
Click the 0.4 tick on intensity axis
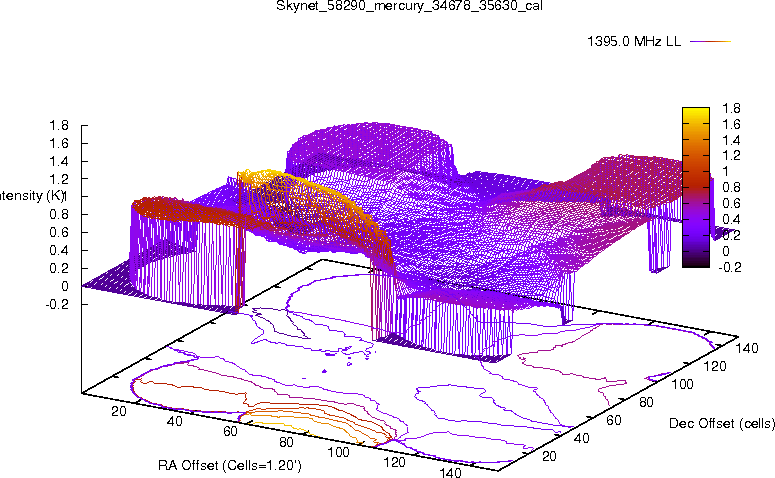pyautogui.click(x=59, y=250)
